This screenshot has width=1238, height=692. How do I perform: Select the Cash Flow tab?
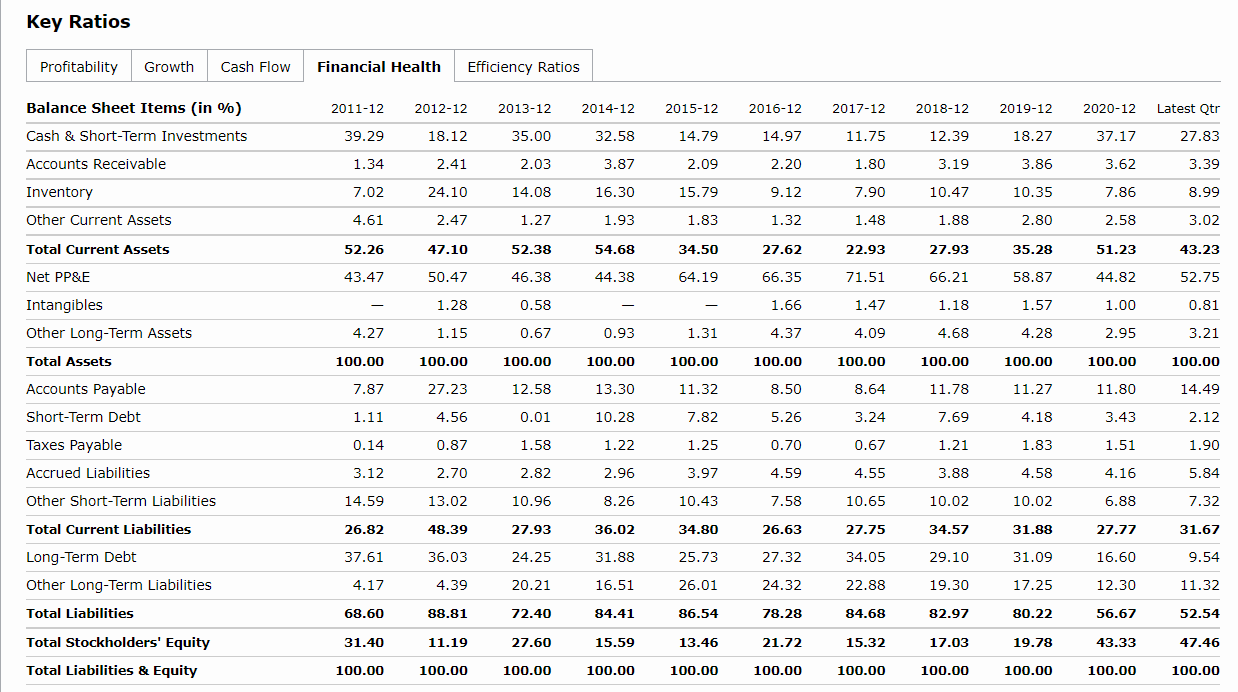pos(255,67)
